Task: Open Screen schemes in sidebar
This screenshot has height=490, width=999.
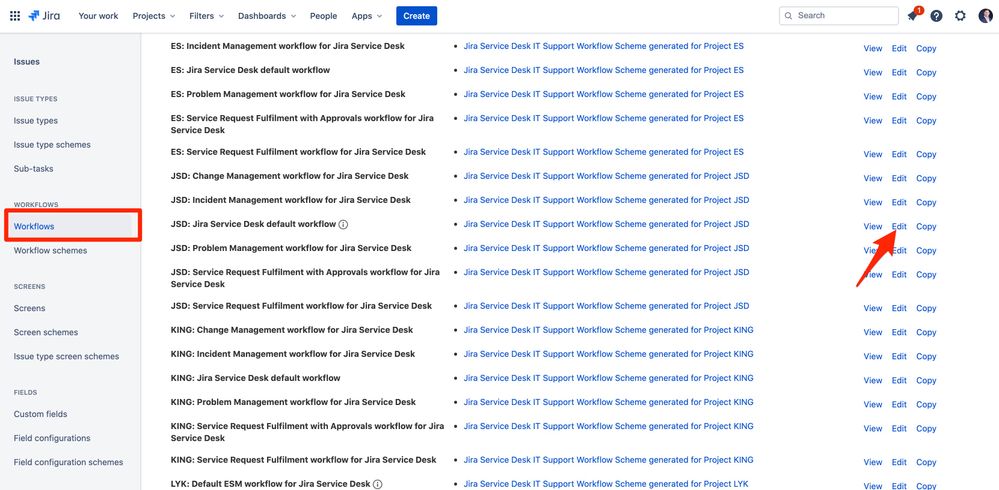Action: point(46,332)
